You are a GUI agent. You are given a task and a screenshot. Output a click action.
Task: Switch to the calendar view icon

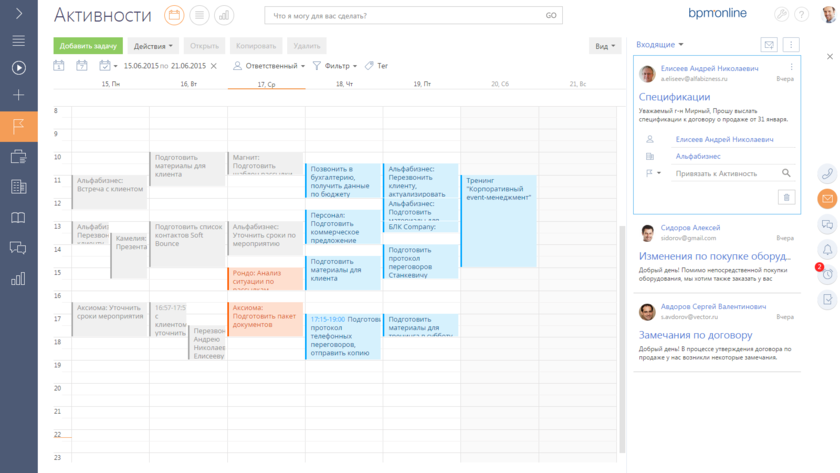click(x=174, y=16)
